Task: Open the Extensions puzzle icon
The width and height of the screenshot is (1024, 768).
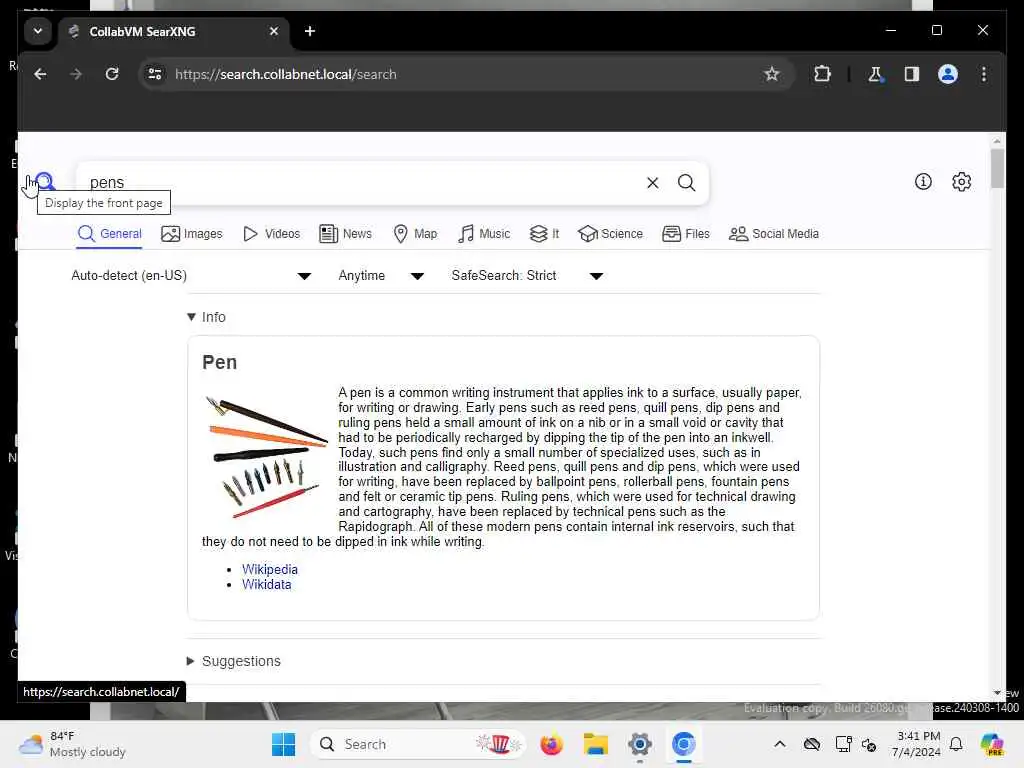Action: point(822,74)
